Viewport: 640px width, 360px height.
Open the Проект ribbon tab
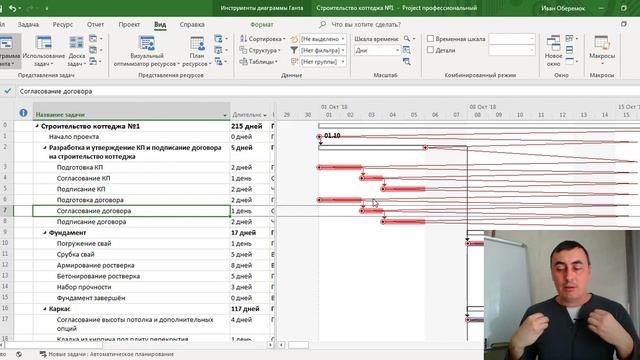click(x=129, y=24)
